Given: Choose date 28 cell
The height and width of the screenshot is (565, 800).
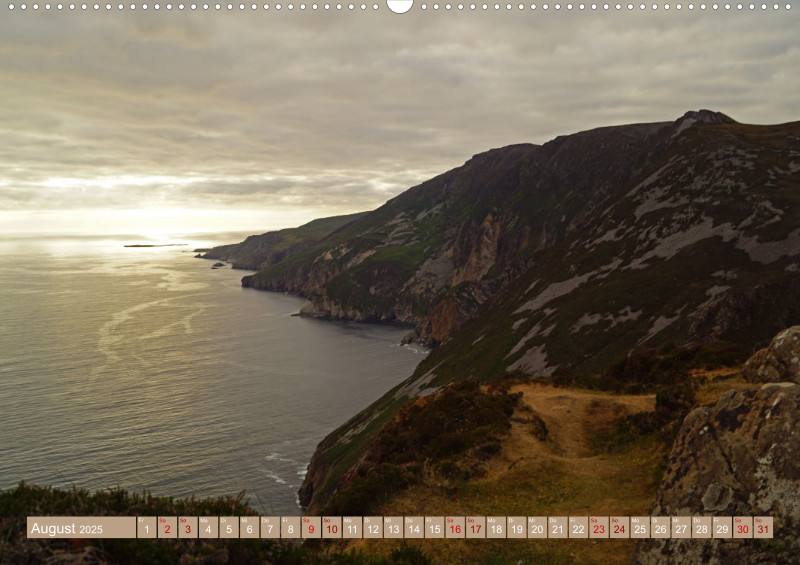Looking at the screenshot, I should (x=701, y=527).
